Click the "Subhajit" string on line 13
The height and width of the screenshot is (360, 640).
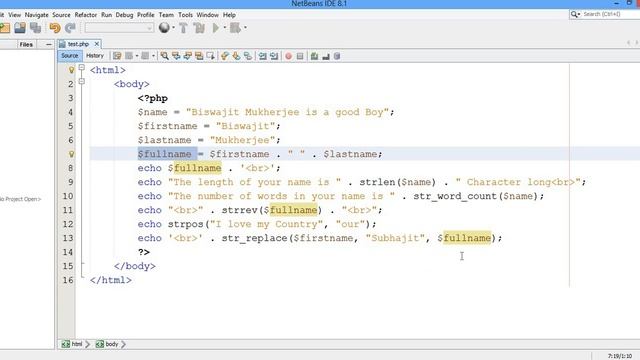(395, 238)
